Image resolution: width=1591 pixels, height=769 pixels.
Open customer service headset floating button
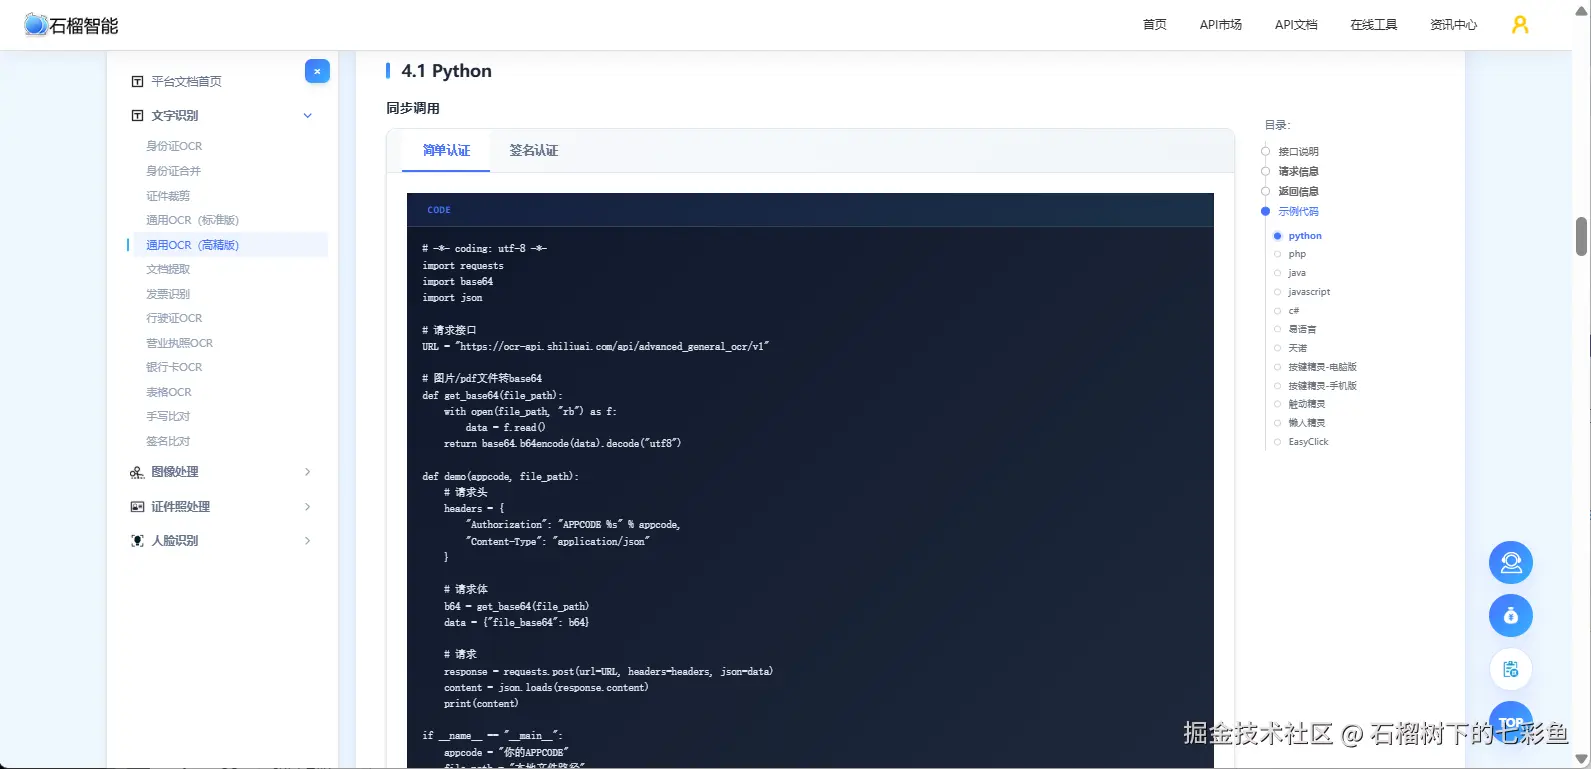click(x=1511, y=562)
